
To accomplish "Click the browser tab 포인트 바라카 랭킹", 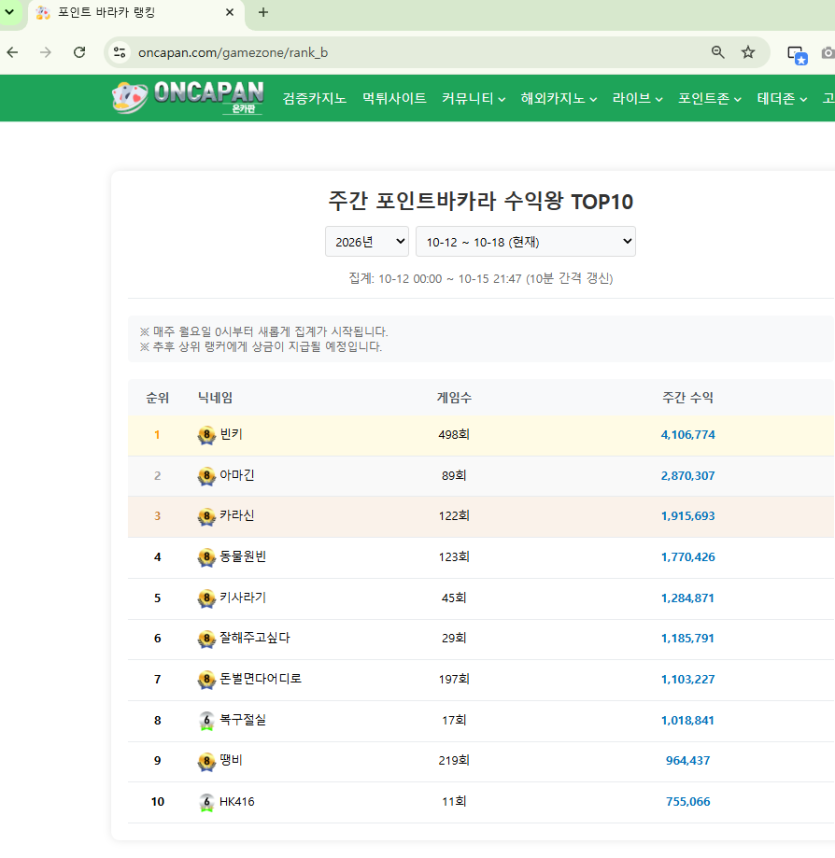I will (x=136, y=13).
